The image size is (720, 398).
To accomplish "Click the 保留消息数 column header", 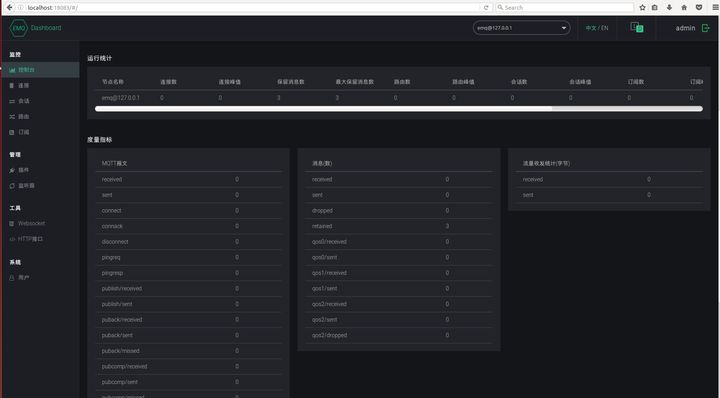I will 290,82.
